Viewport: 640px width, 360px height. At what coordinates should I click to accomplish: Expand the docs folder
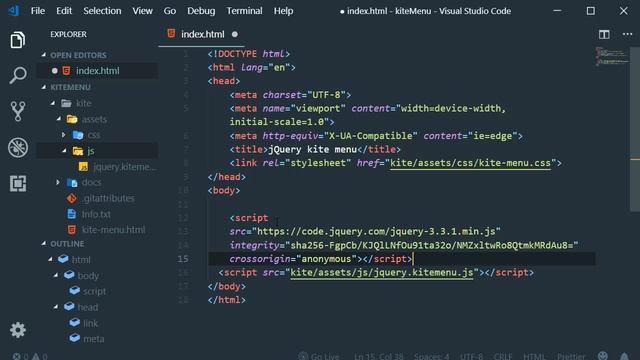coord(58,182)
